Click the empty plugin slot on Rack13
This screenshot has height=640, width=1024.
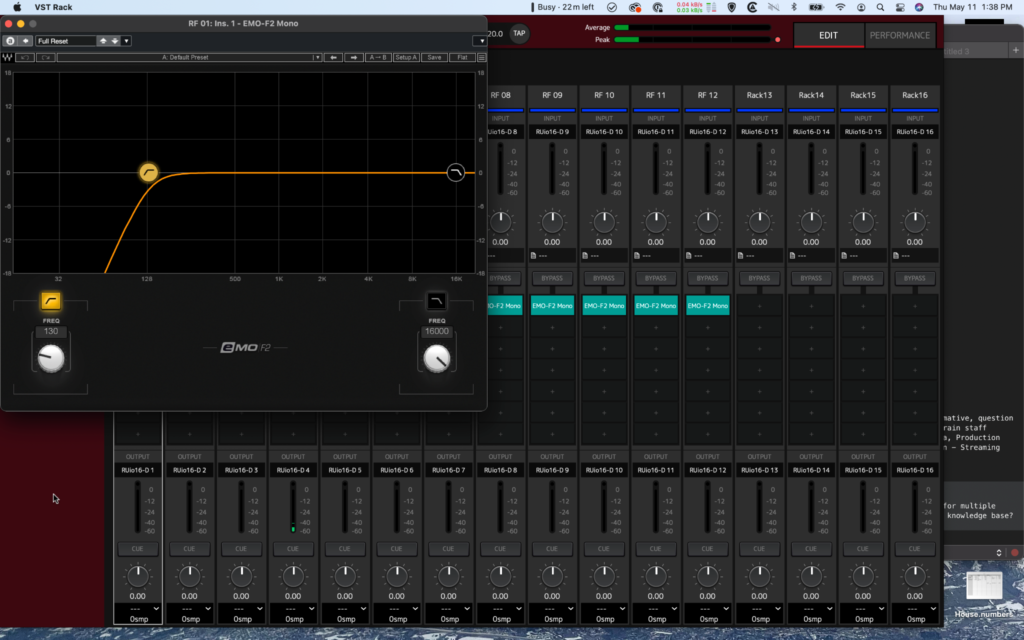point(760,306)
